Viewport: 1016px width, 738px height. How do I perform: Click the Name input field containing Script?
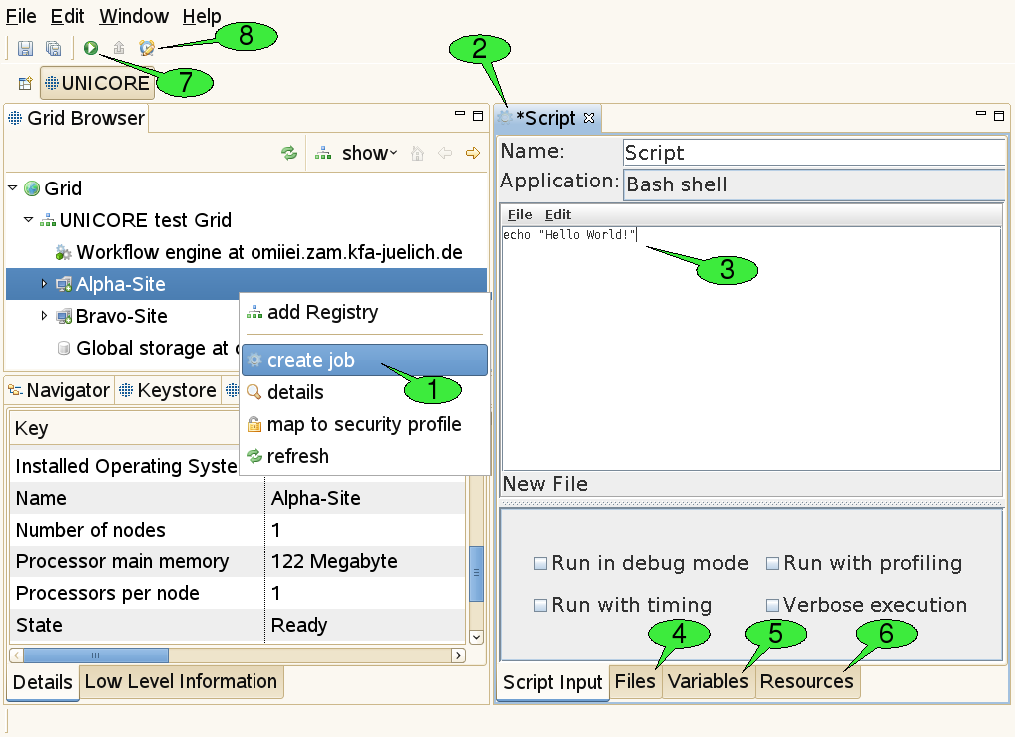(x=812, y=152)
